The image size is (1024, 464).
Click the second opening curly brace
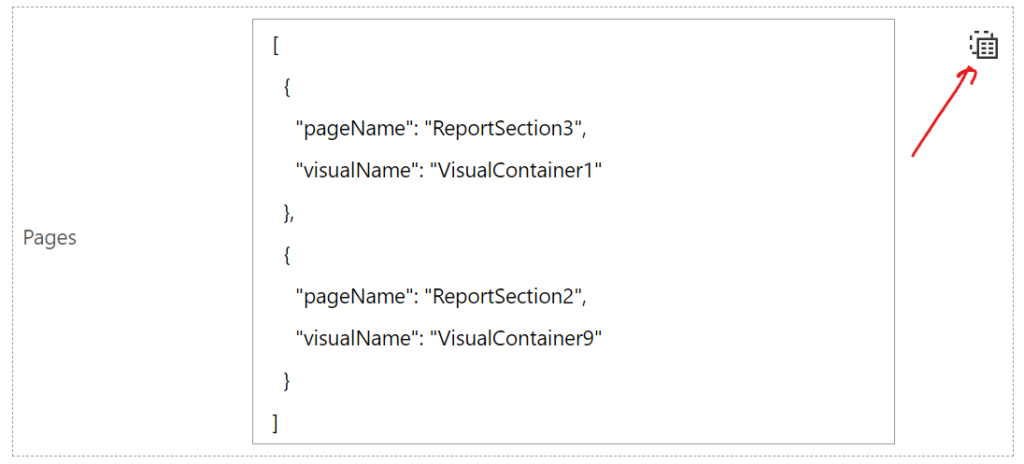[287, 255]
